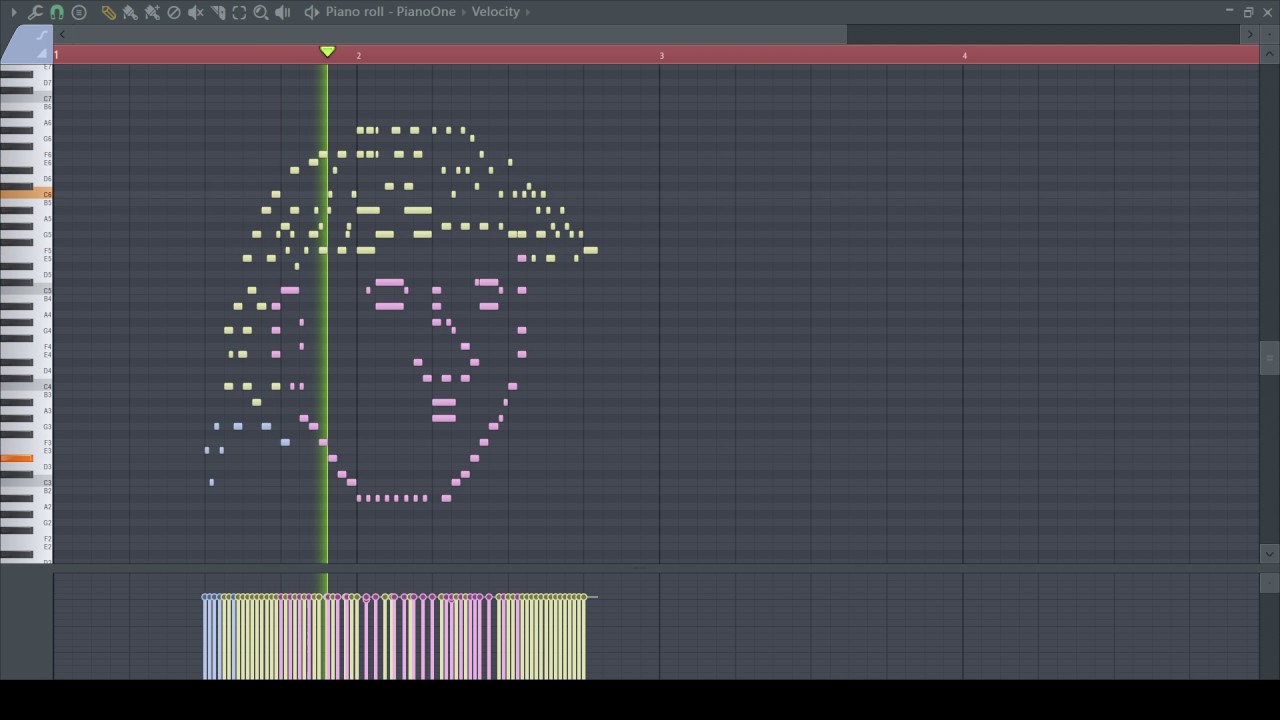The image size is (1280, 720).
Task: Click the speaker preview icon before title
Action: pyautogui.click(x=312, y=12)
